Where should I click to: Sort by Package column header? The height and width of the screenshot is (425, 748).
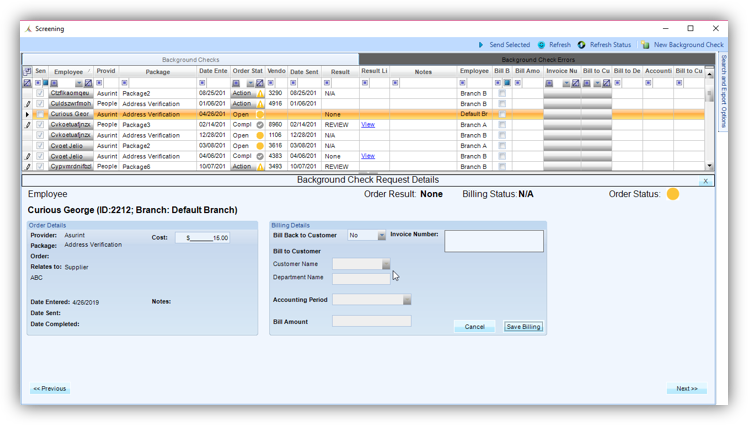[x=158, y=72]
